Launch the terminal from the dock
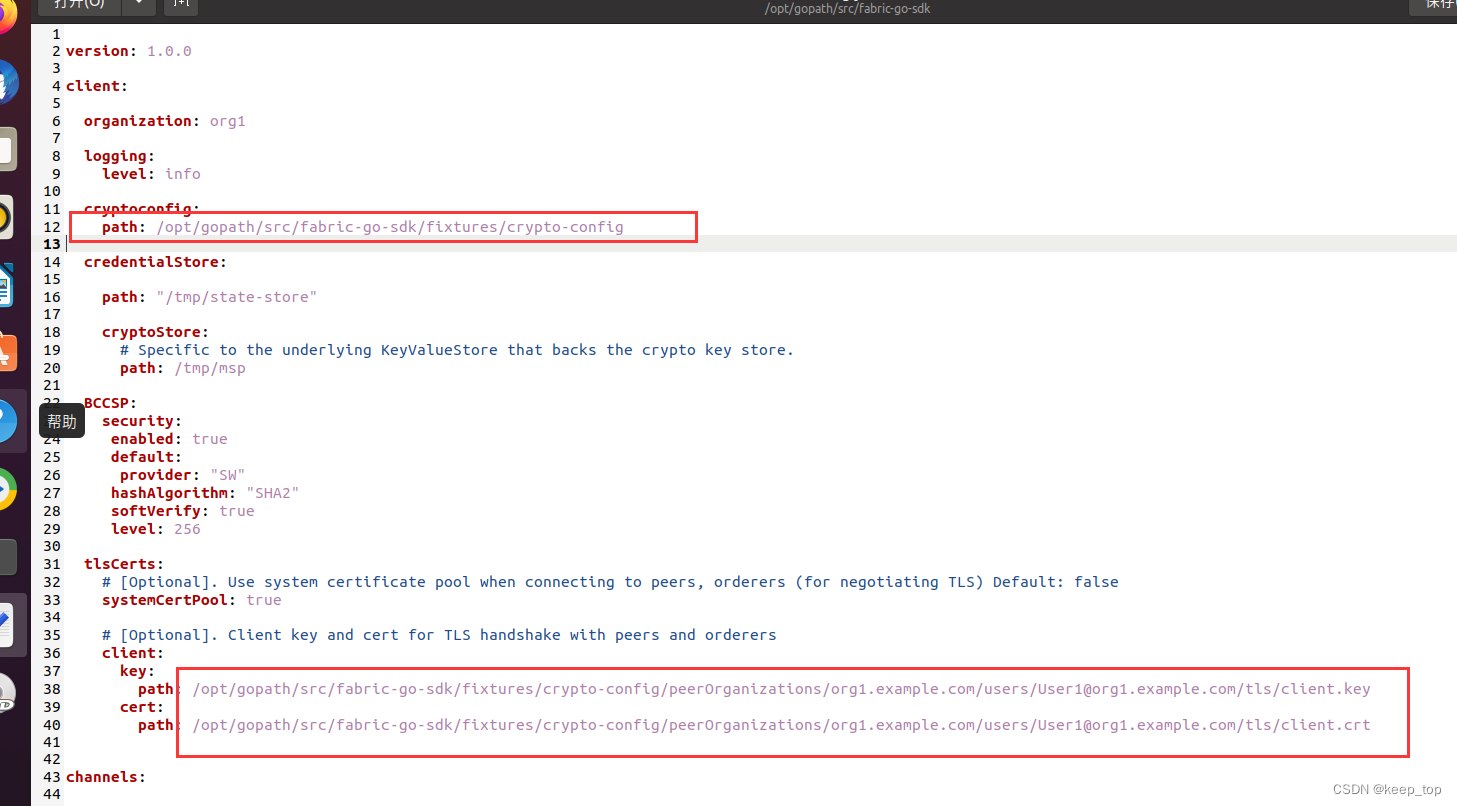 click(x=13, y=556)
